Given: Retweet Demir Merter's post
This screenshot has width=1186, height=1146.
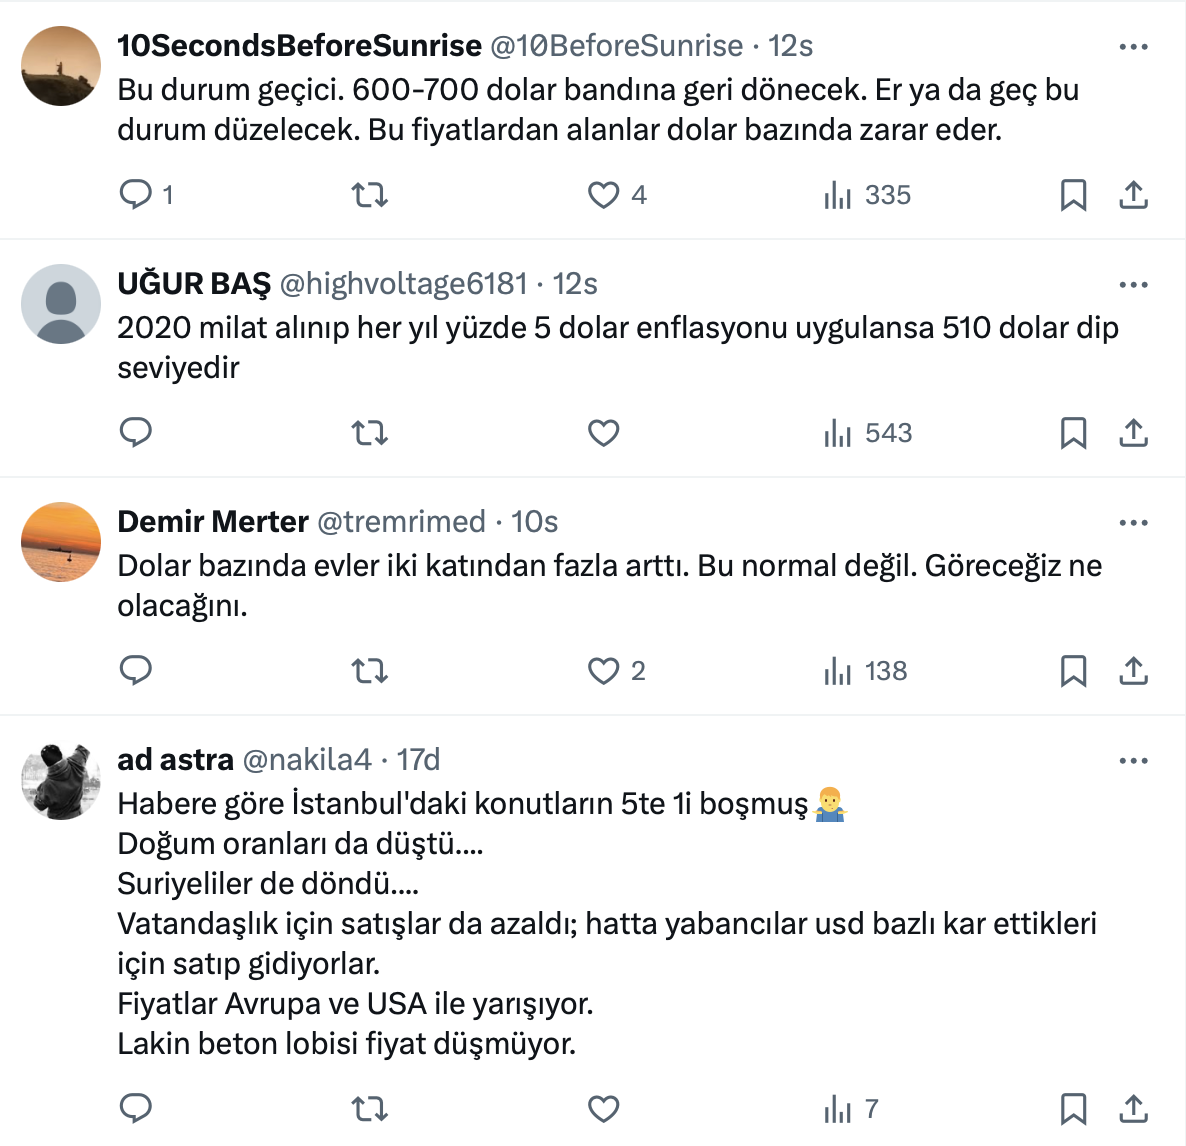Looking at the screenshot, I should pyautogui.click(x=369, y=670).
